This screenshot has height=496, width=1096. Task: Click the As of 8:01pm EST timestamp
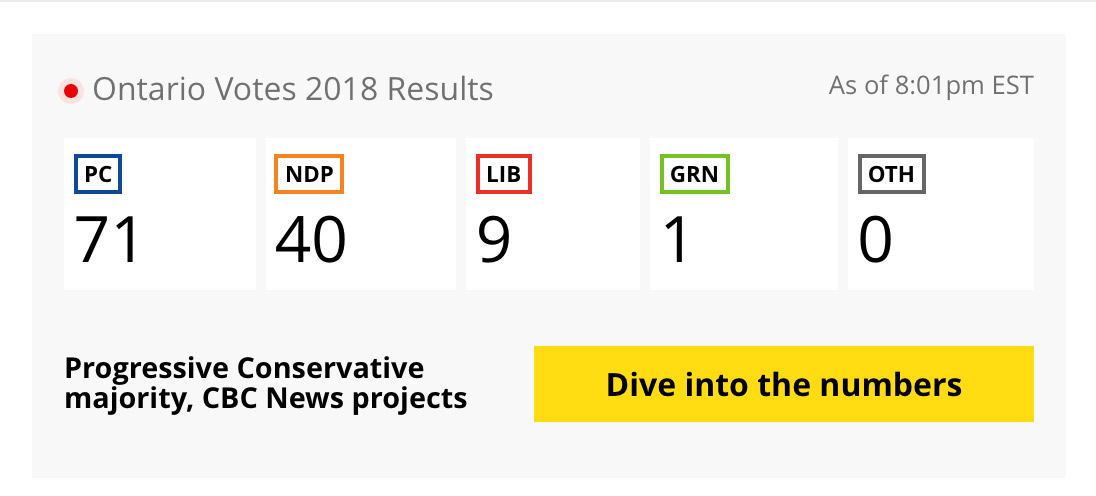pos(930,86)
